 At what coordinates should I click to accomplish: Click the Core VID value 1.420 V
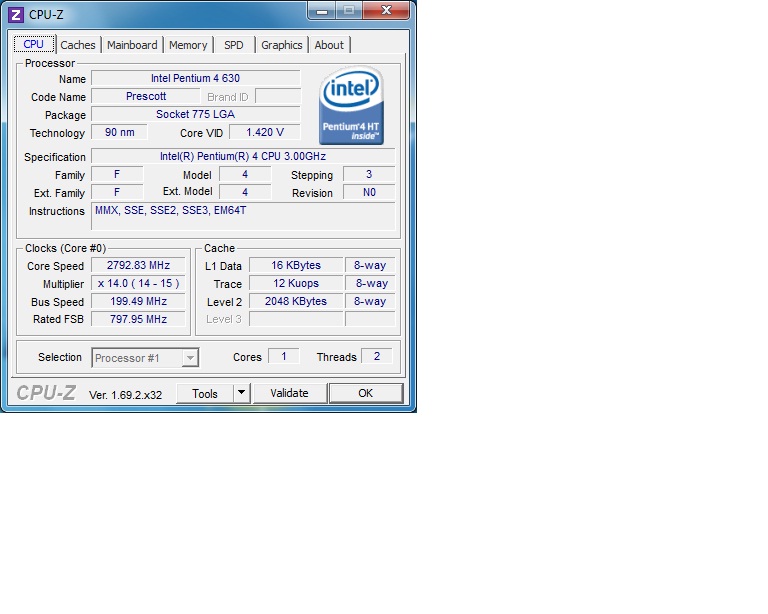[x=265, y=132]
